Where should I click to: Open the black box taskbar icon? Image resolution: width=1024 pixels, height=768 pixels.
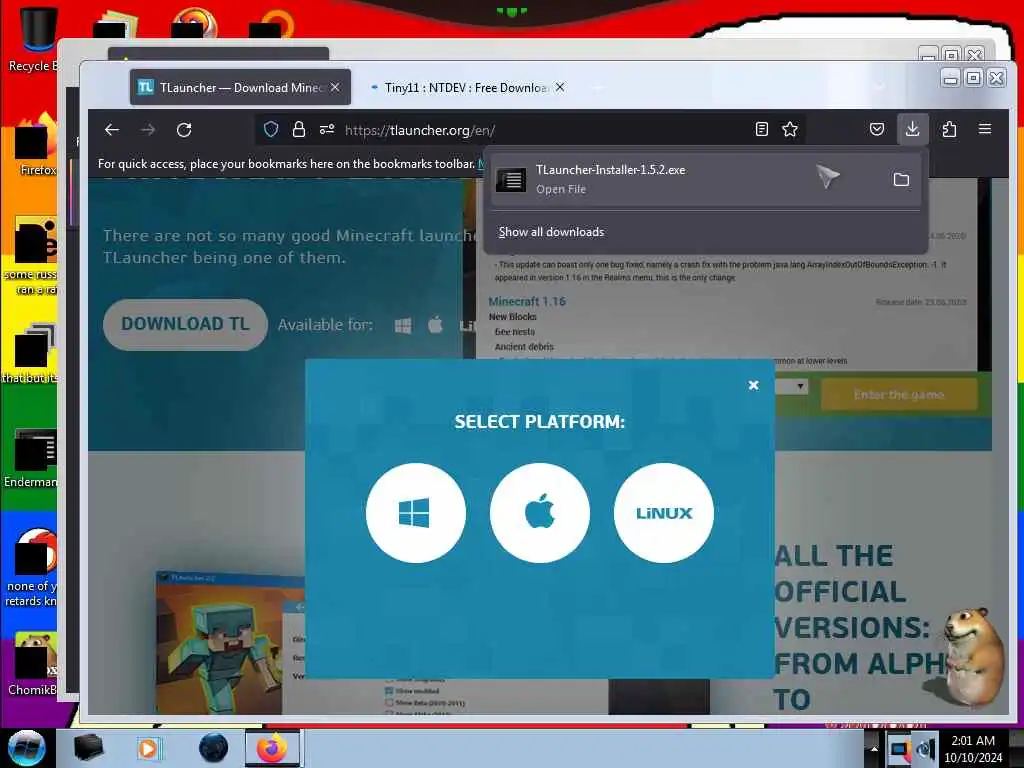click(x=88, y=748)
